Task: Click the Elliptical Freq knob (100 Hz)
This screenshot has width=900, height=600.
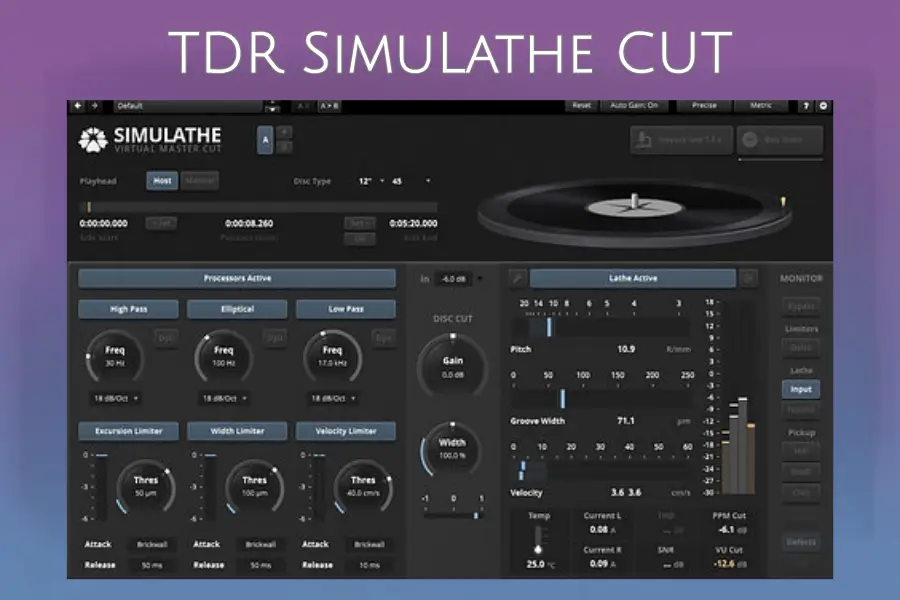Action: [223, 357]
